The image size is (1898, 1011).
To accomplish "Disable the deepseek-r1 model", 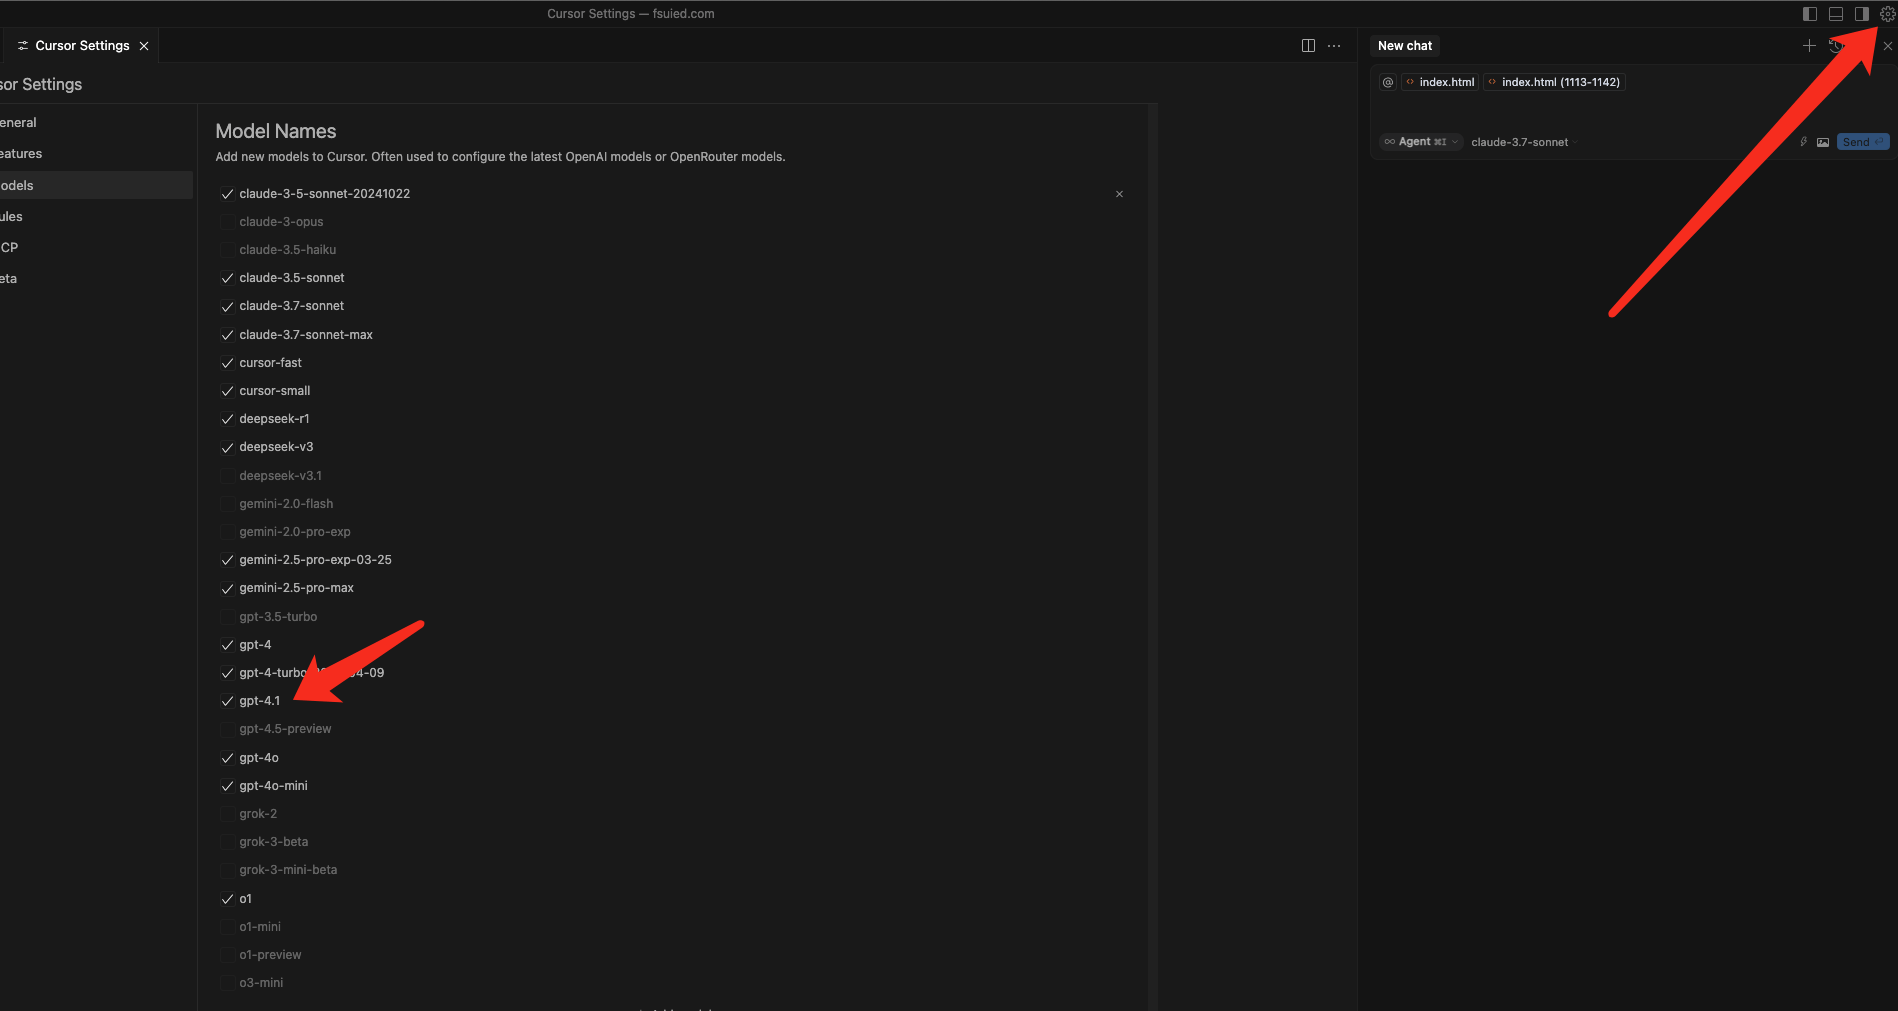I will click(227, 419).
